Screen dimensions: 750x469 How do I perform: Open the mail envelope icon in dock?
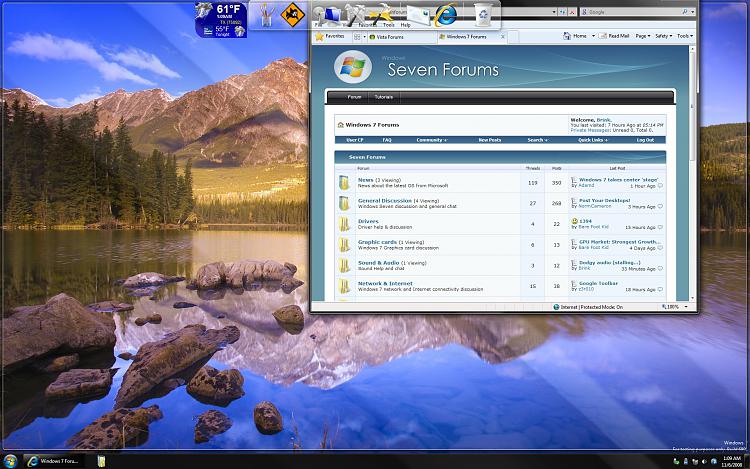[x=418, y=15]
